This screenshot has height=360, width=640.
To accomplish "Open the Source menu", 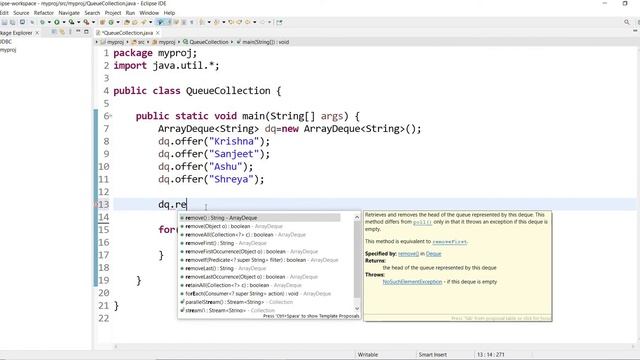I will click(x=21, y=13).
